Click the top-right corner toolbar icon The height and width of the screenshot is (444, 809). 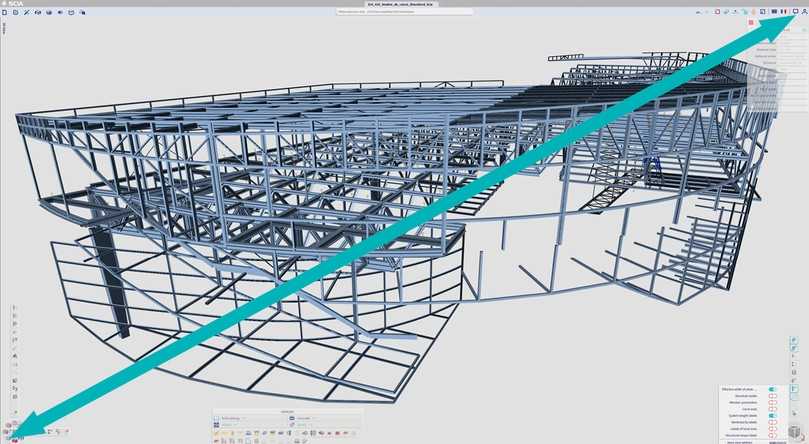click(x=803, y=11)
